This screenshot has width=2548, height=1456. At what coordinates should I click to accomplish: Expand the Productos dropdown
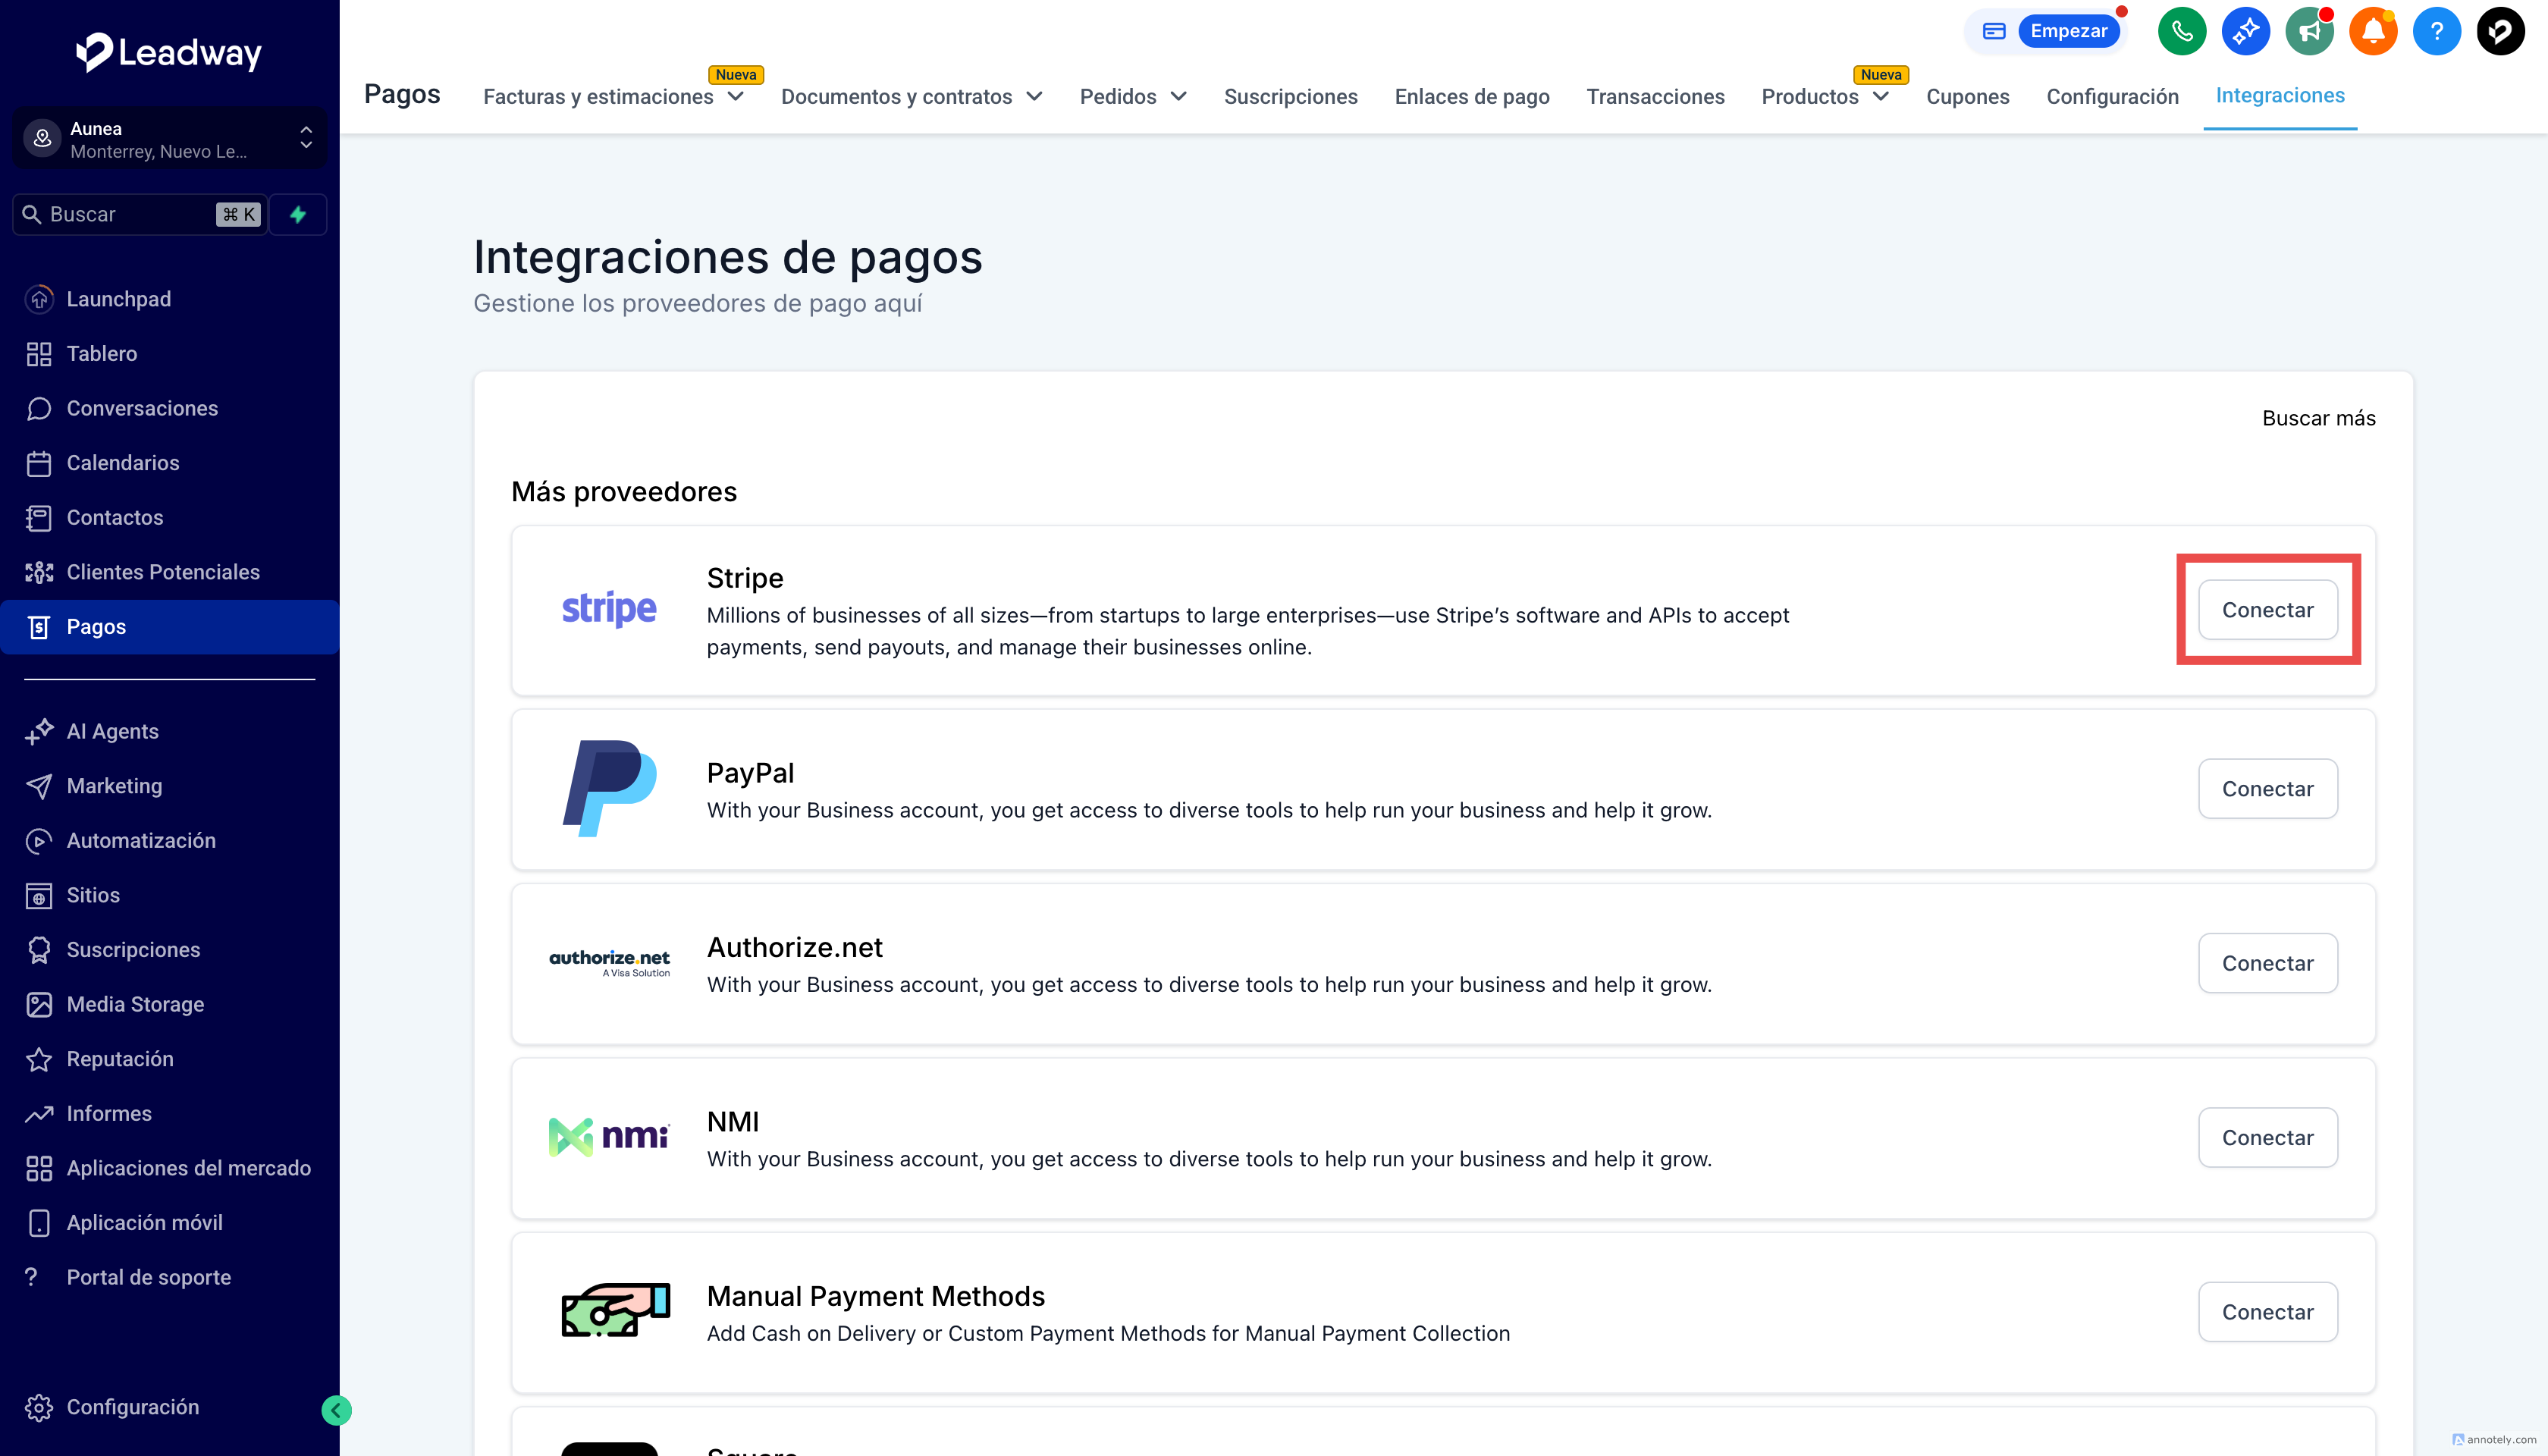pyautogui.click(x=1824, y=97)
